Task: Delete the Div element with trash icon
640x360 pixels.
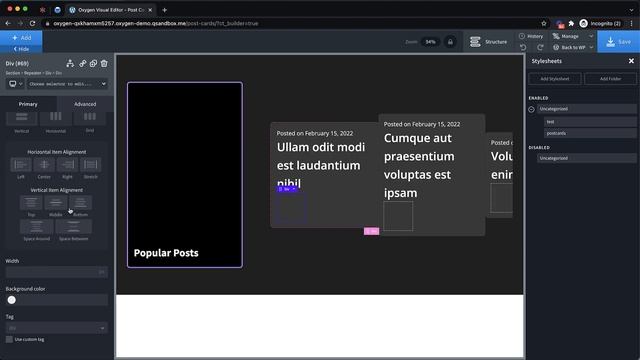Action: tap(104, 63)
